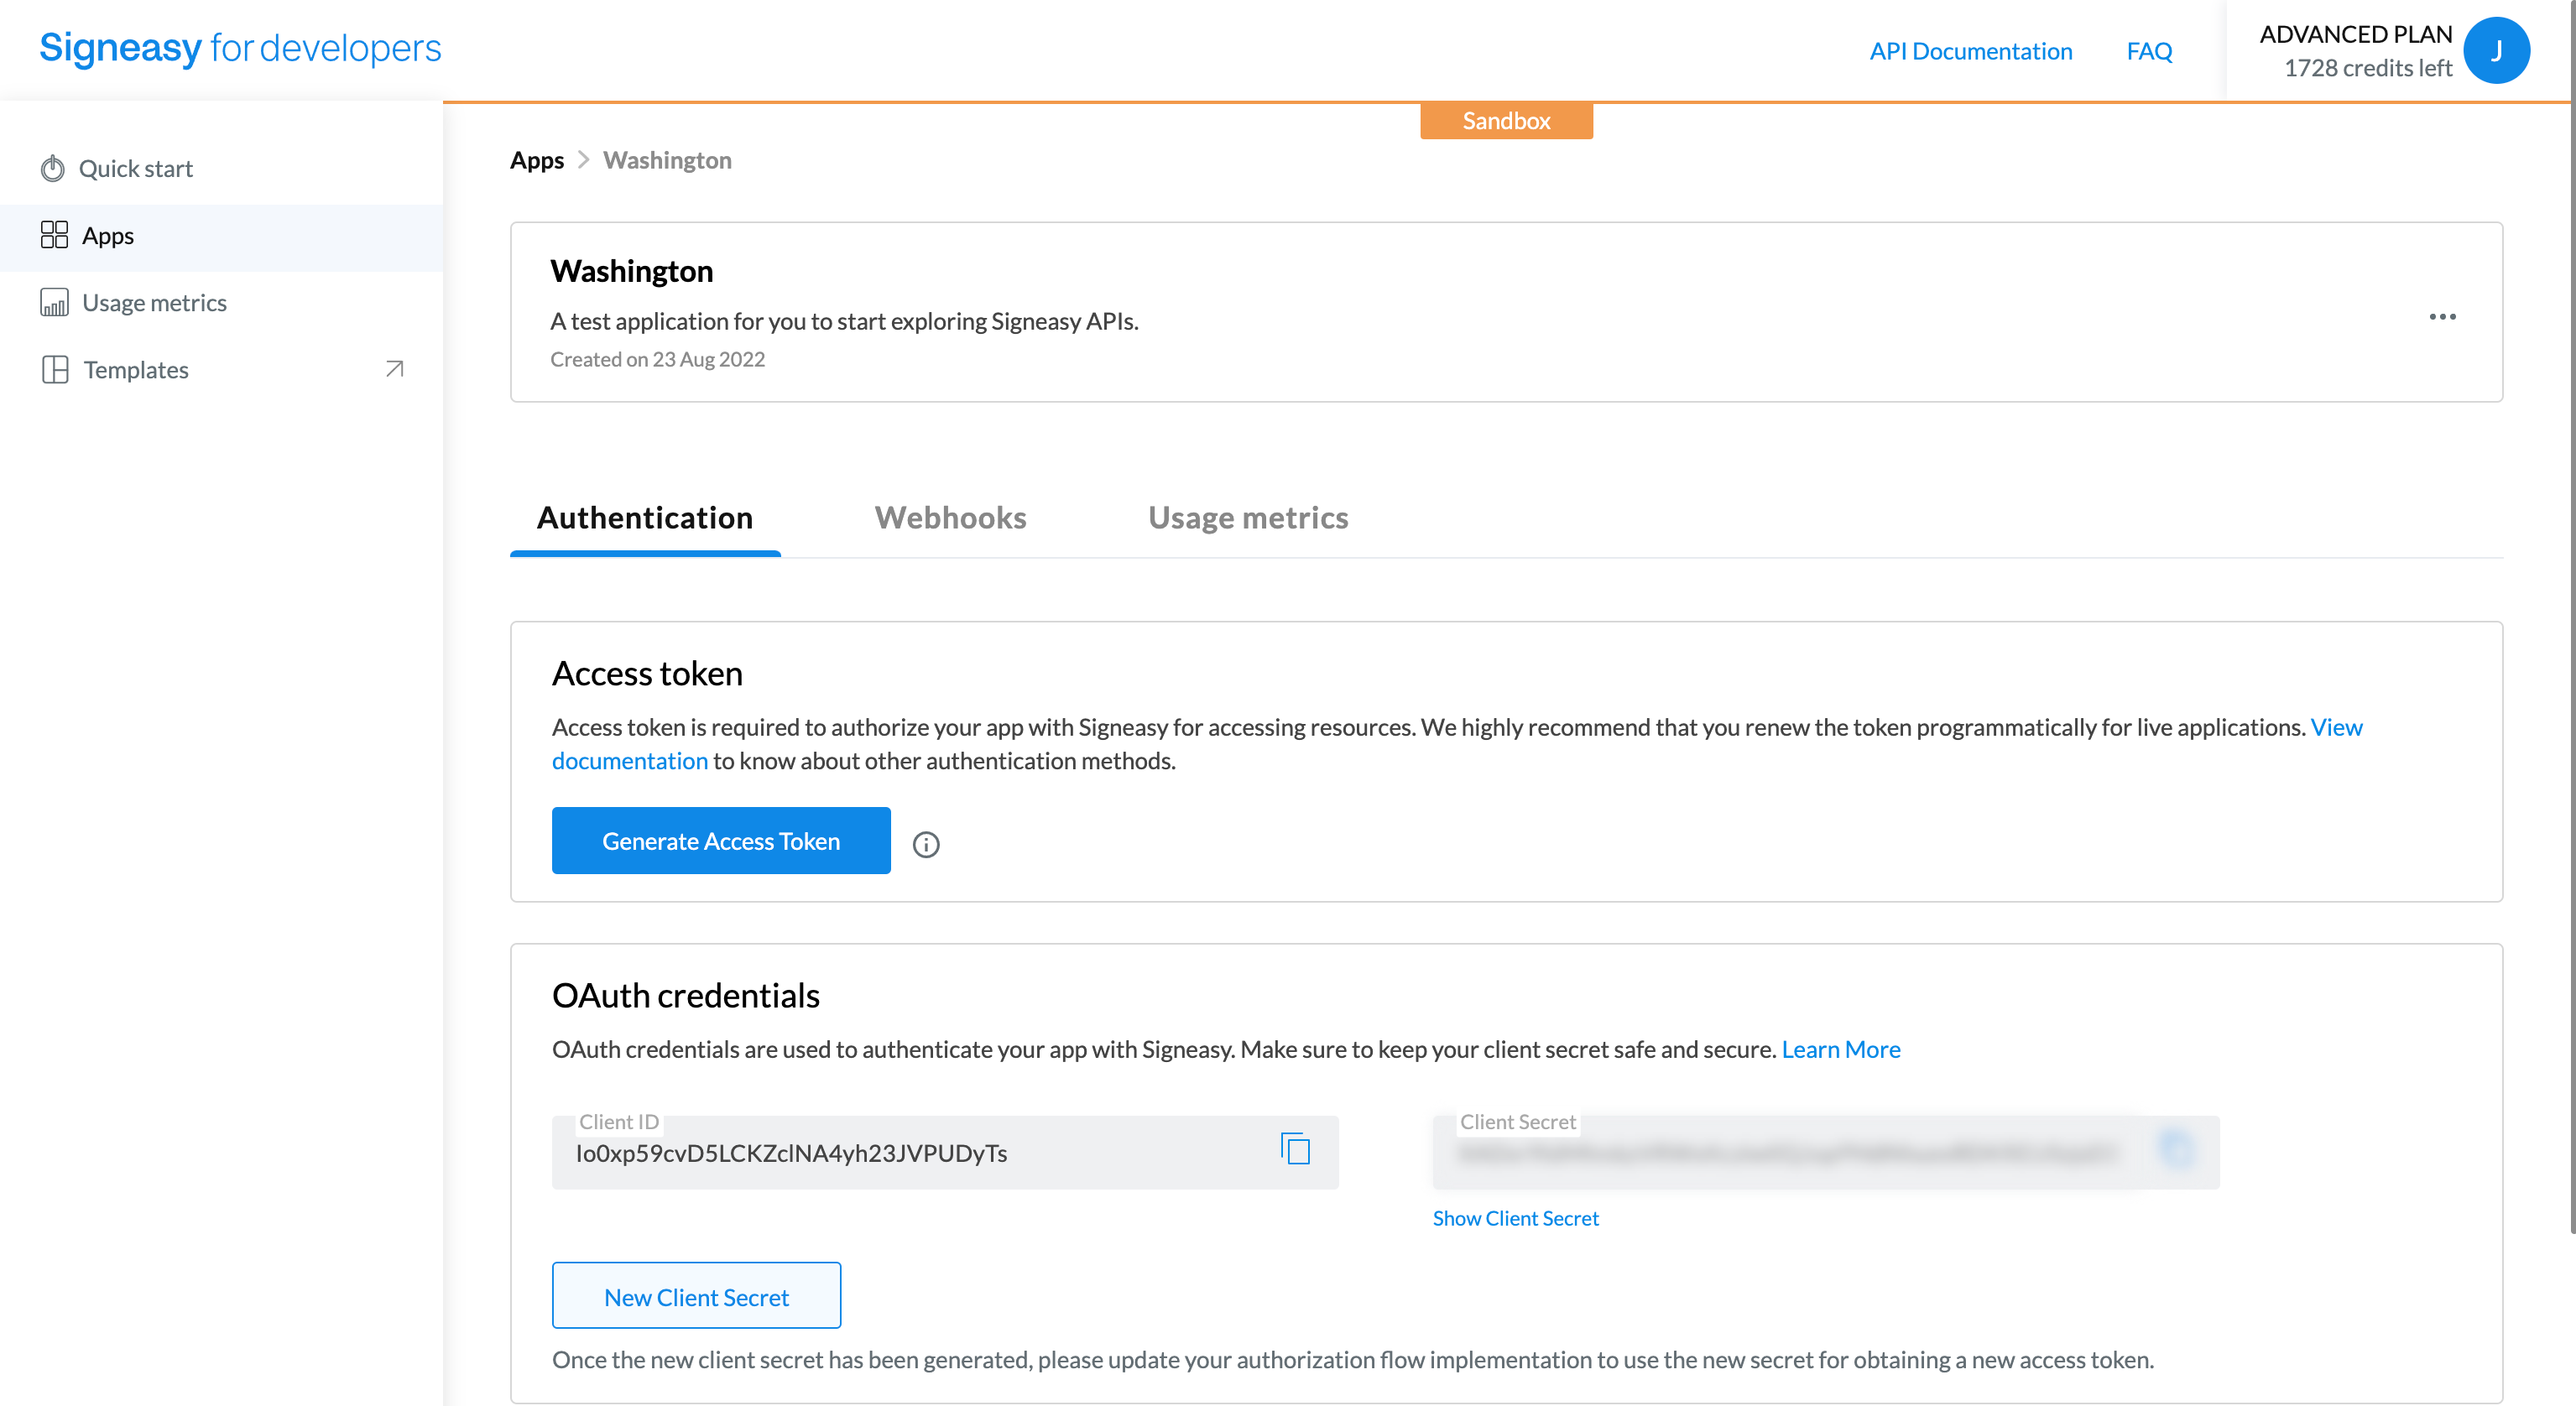The width and height of the screenshot is (2576, 1406).
Task: Click 'Created on 23 Aug 2022' text
Action: coord(657,359)
